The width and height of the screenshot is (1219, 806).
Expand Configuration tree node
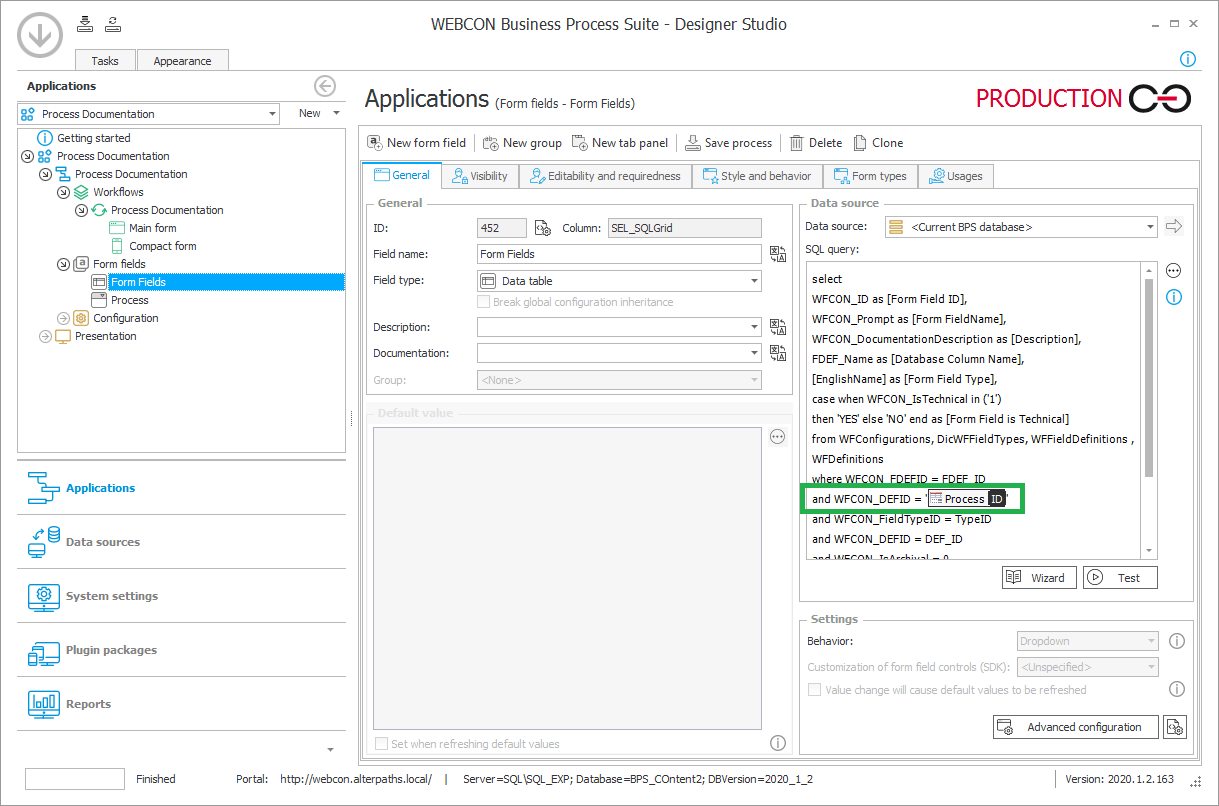pos(62,318)
